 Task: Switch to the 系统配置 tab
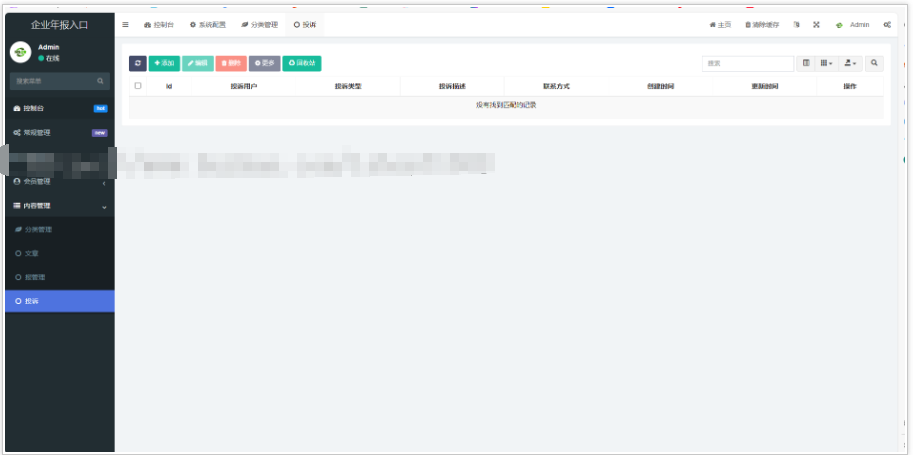click(207, 24)
